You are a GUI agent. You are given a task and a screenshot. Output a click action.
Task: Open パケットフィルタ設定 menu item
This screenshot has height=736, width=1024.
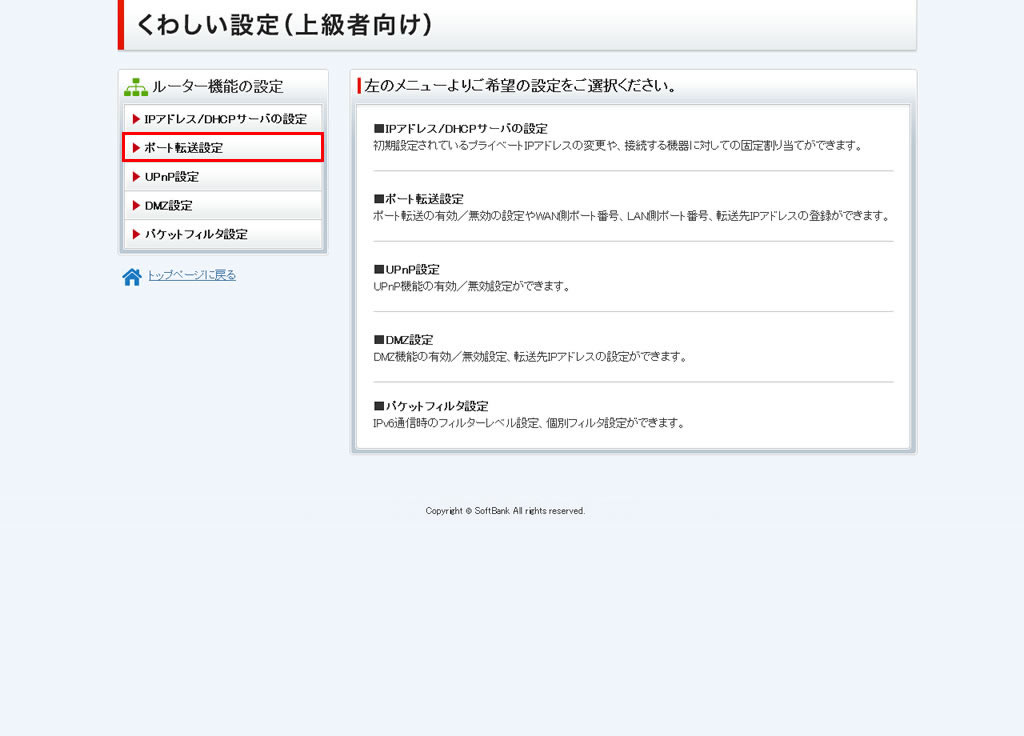click(223, 234)
